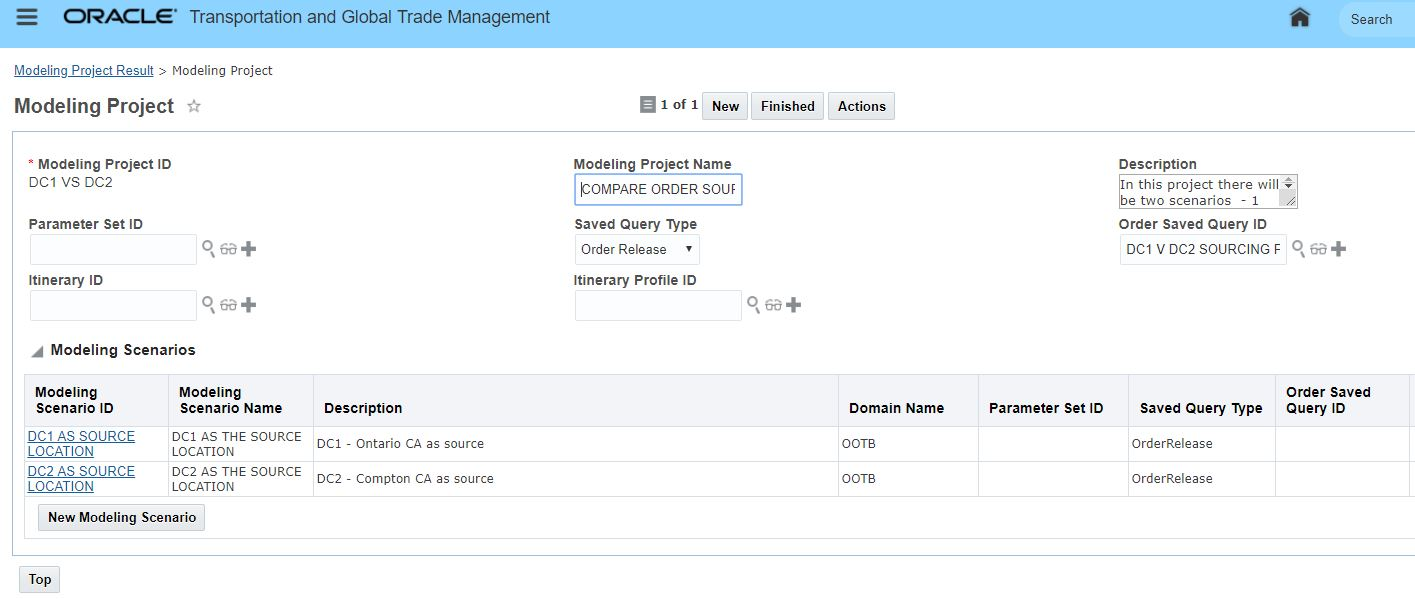1415x599 pixels.
Task: Click Parameter Set ID search magnifier
Action: tap(208, 249)
